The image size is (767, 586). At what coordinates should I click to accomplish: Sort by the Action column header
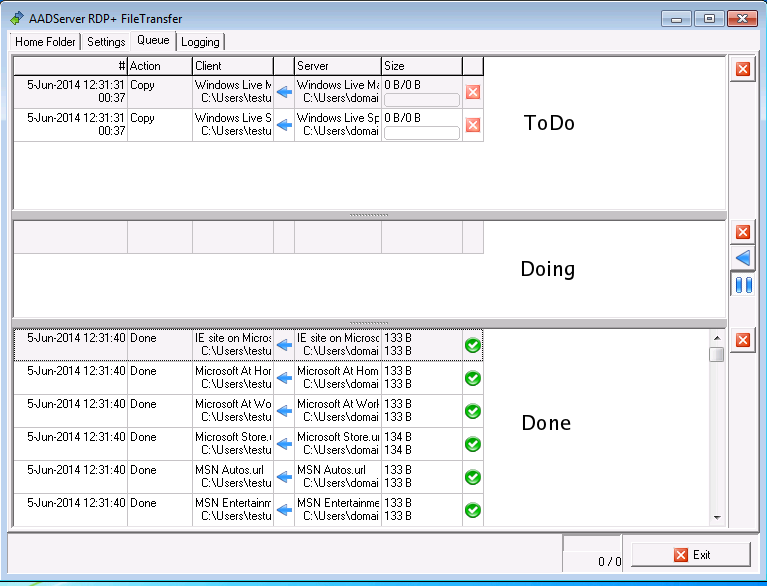[x=159, y=66]
